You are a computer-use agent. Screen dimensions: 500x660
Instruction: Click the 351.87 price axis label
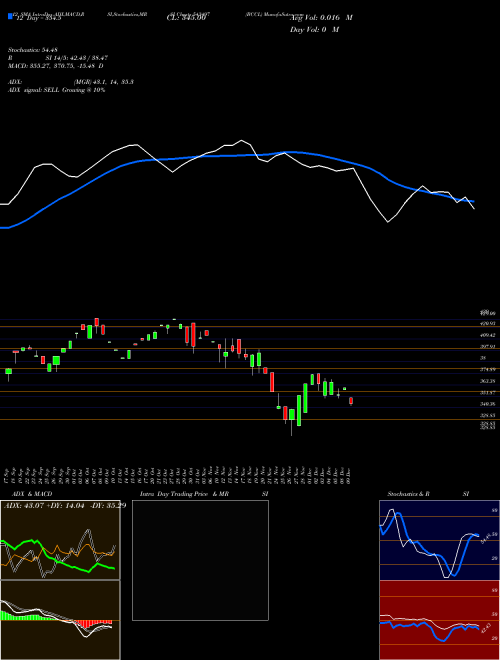pos(488,392)
